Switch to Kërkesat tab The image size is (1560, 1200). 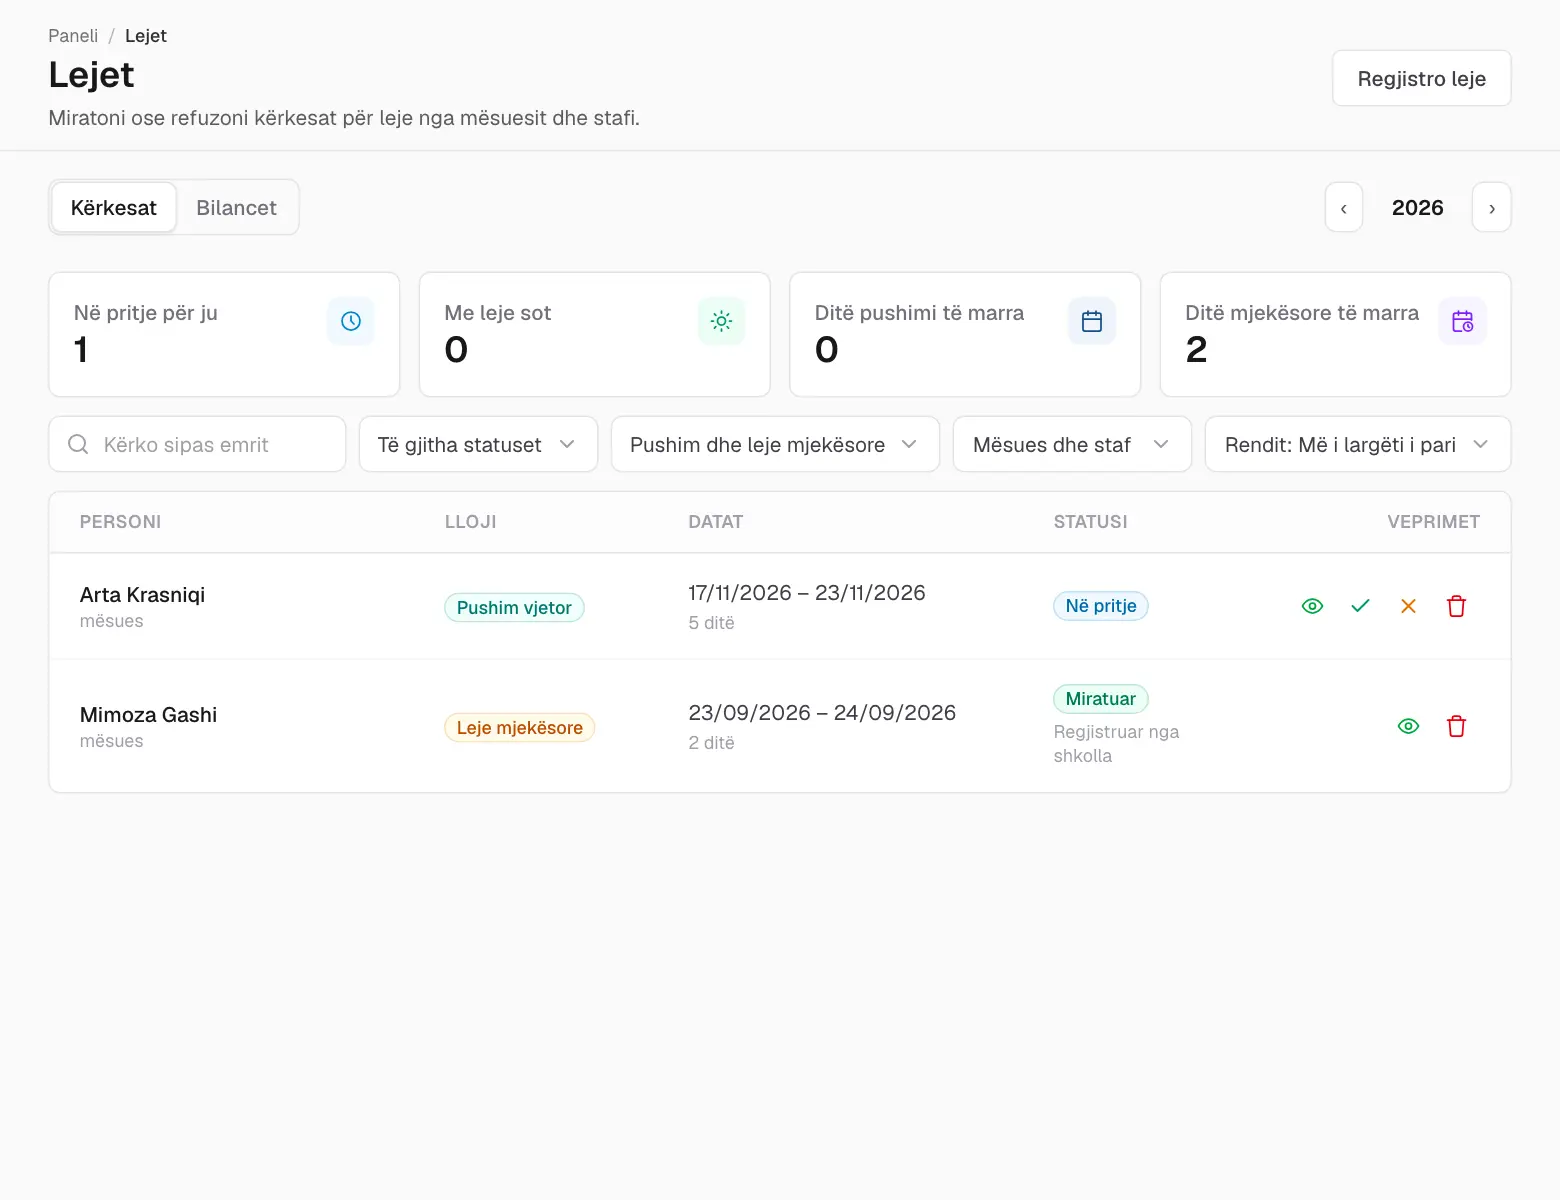point(114,208)
